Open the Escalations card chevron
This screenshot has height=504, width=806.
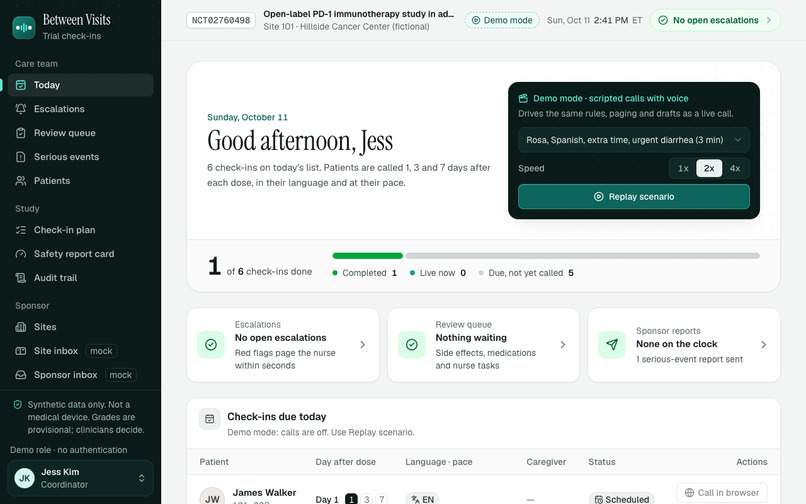[x=362, y=345]
